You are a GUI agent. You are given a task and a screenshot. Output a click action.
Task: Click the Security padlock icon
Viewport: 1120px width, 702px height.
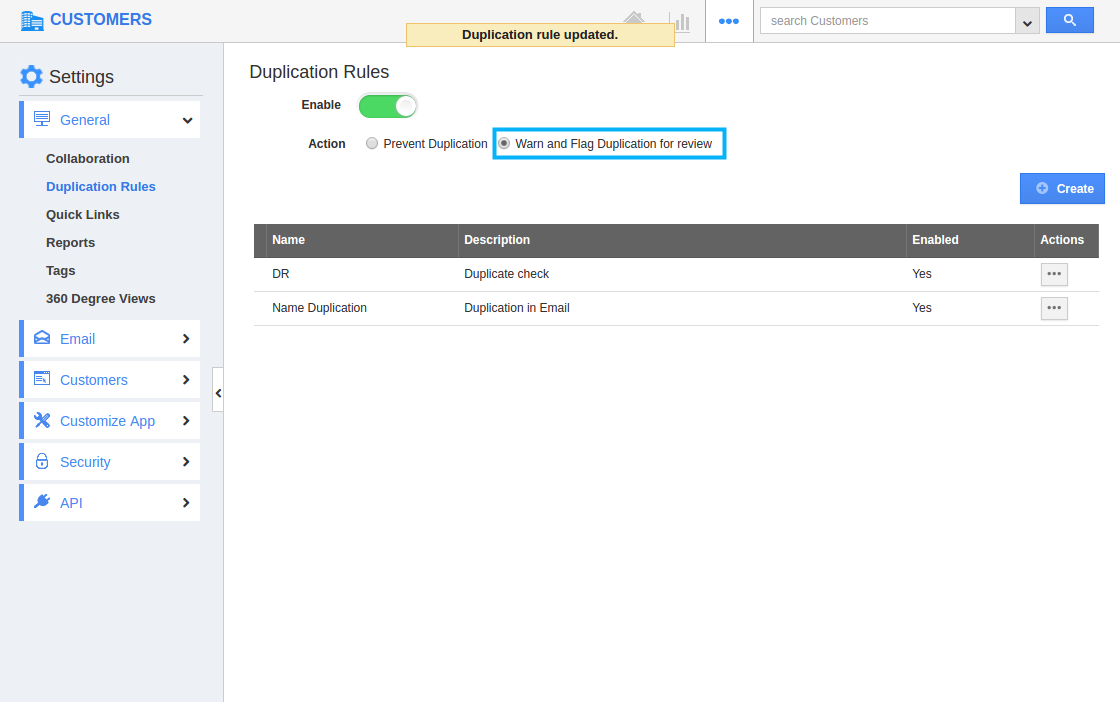point(42,462)
